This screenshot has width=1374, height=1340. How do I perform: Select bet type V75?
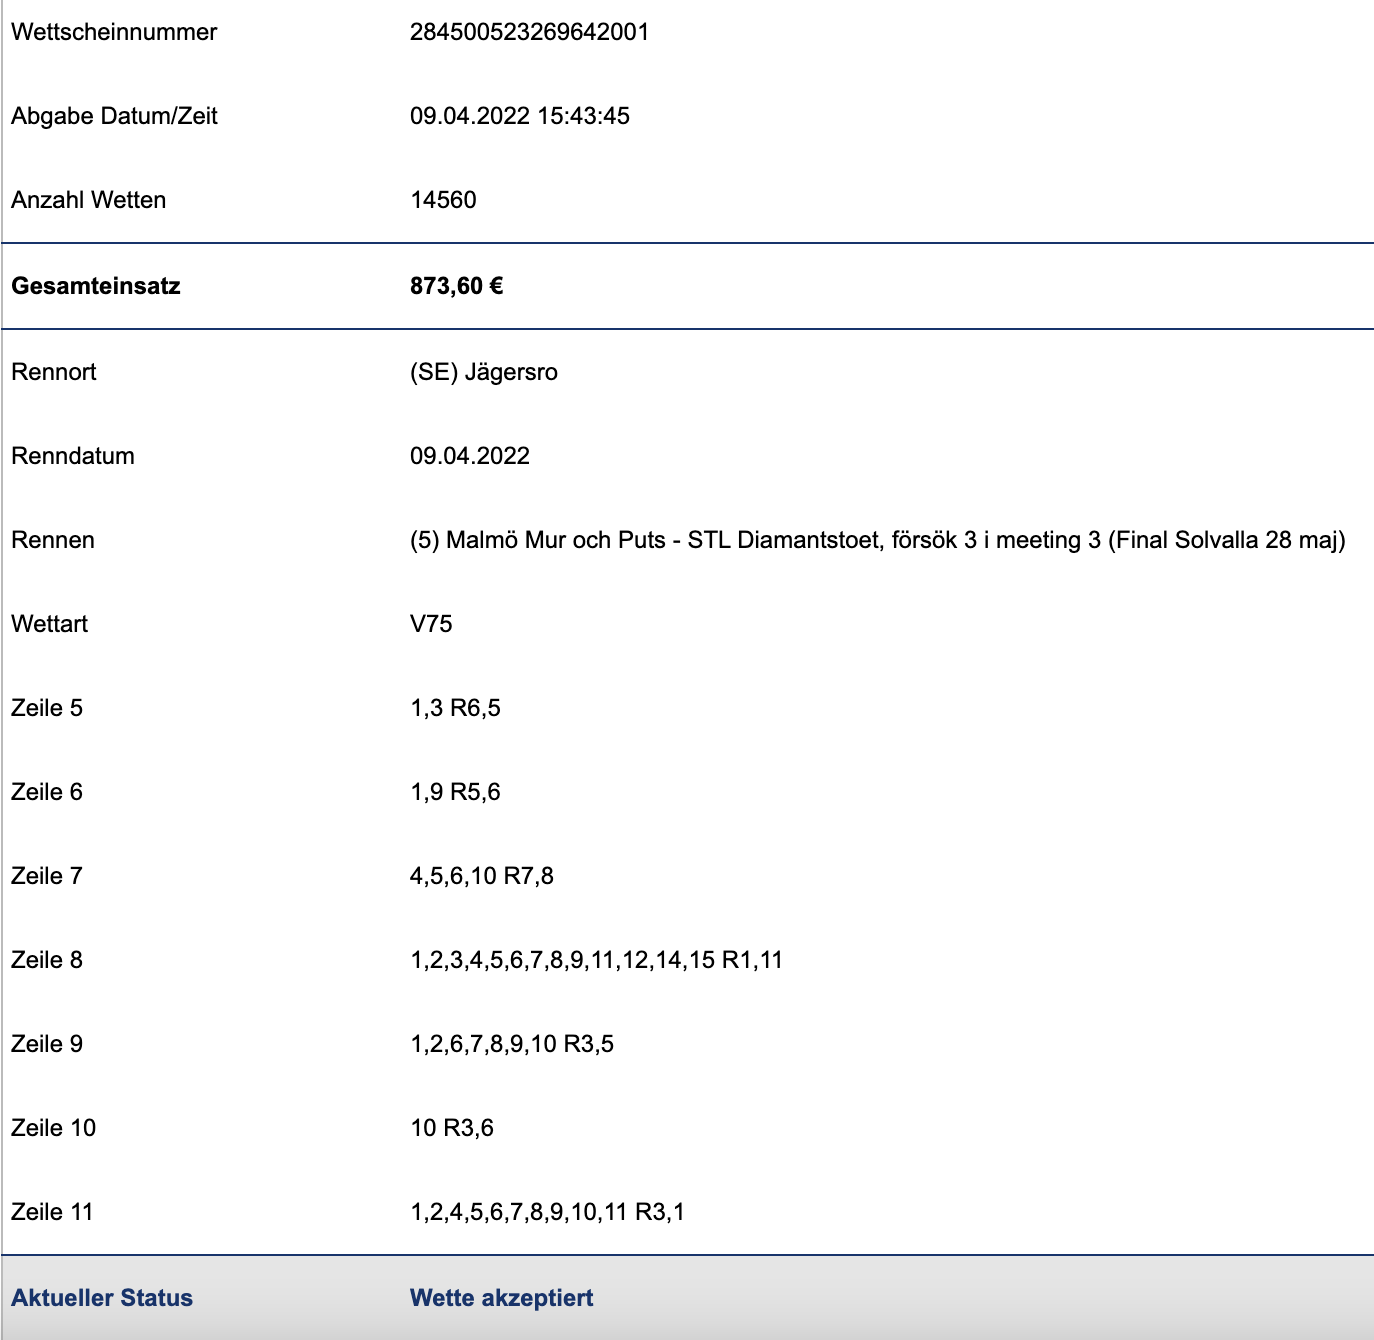(431, 624)
